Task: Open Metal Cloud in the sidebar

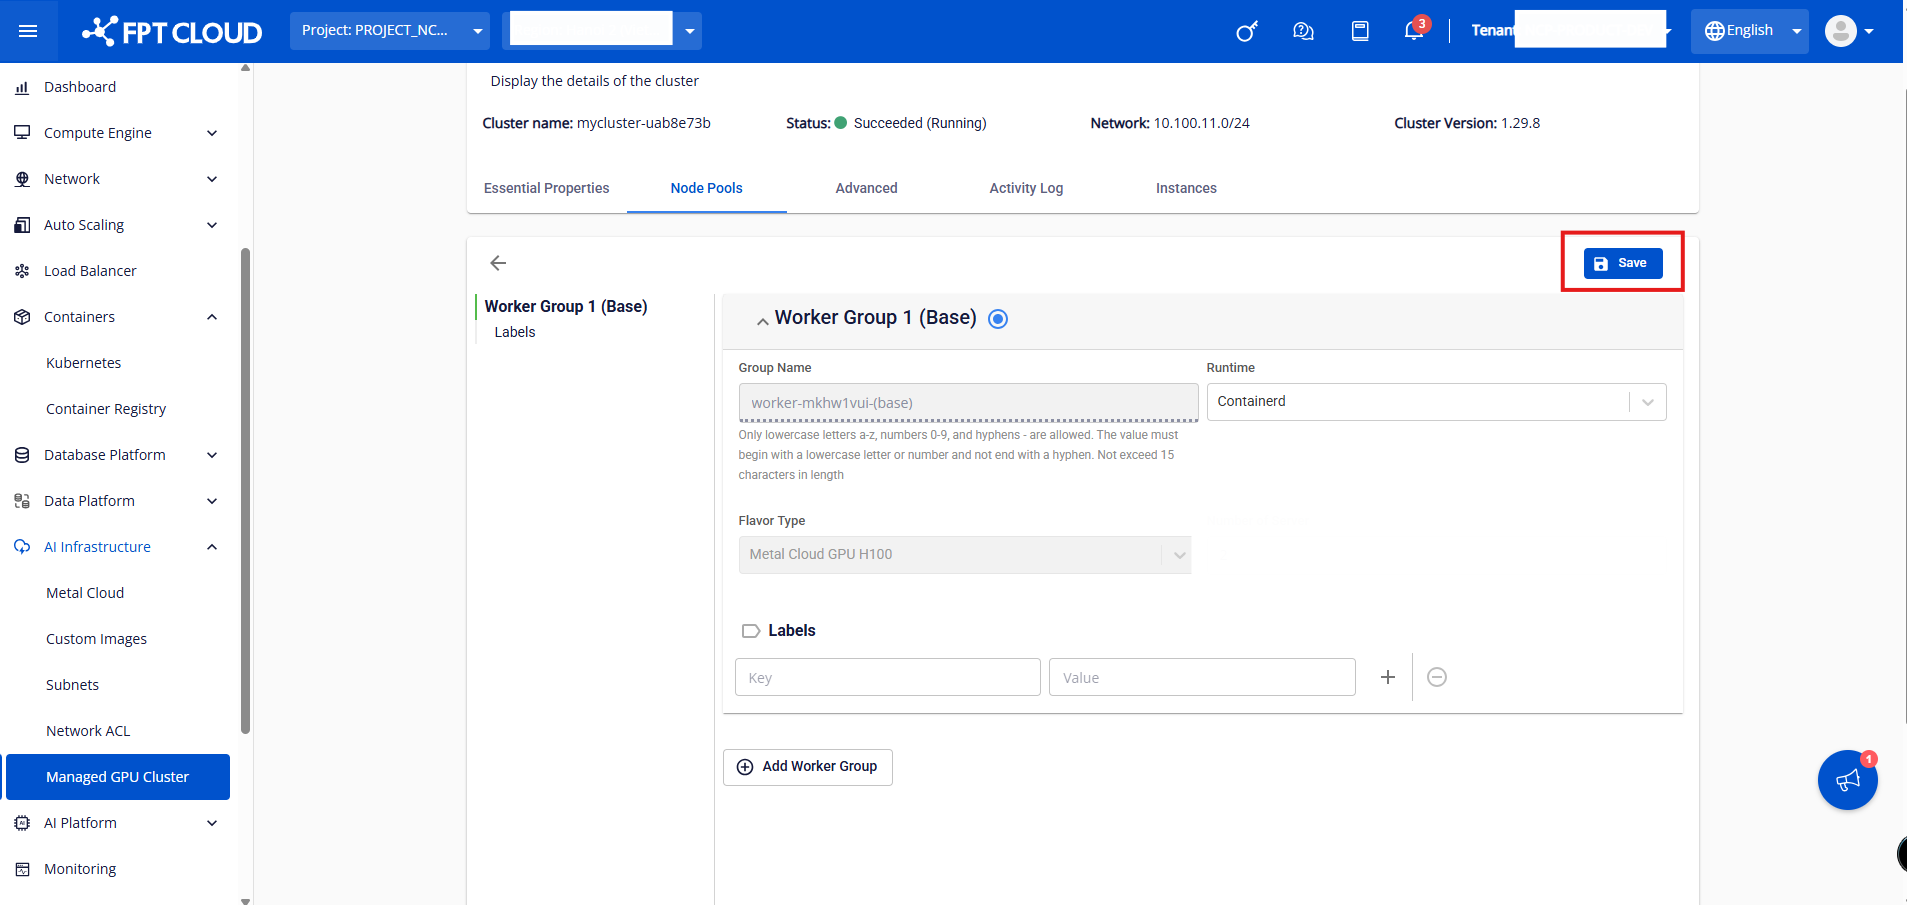Action: click(x=85, y=593)
